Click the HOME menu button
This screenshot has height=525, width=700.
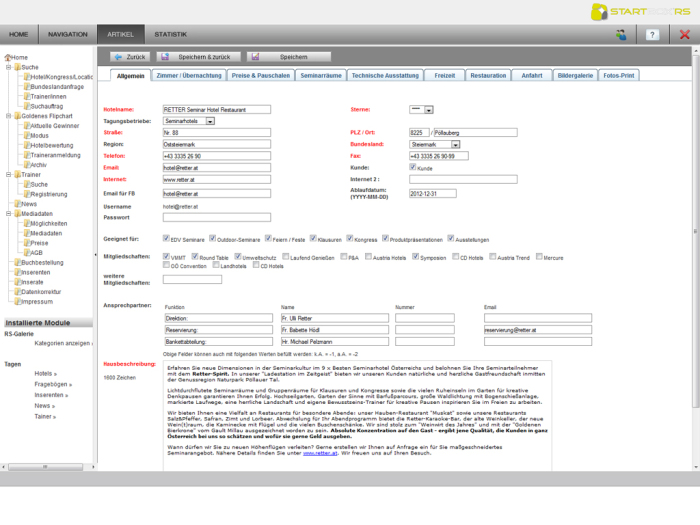[19, 34]
